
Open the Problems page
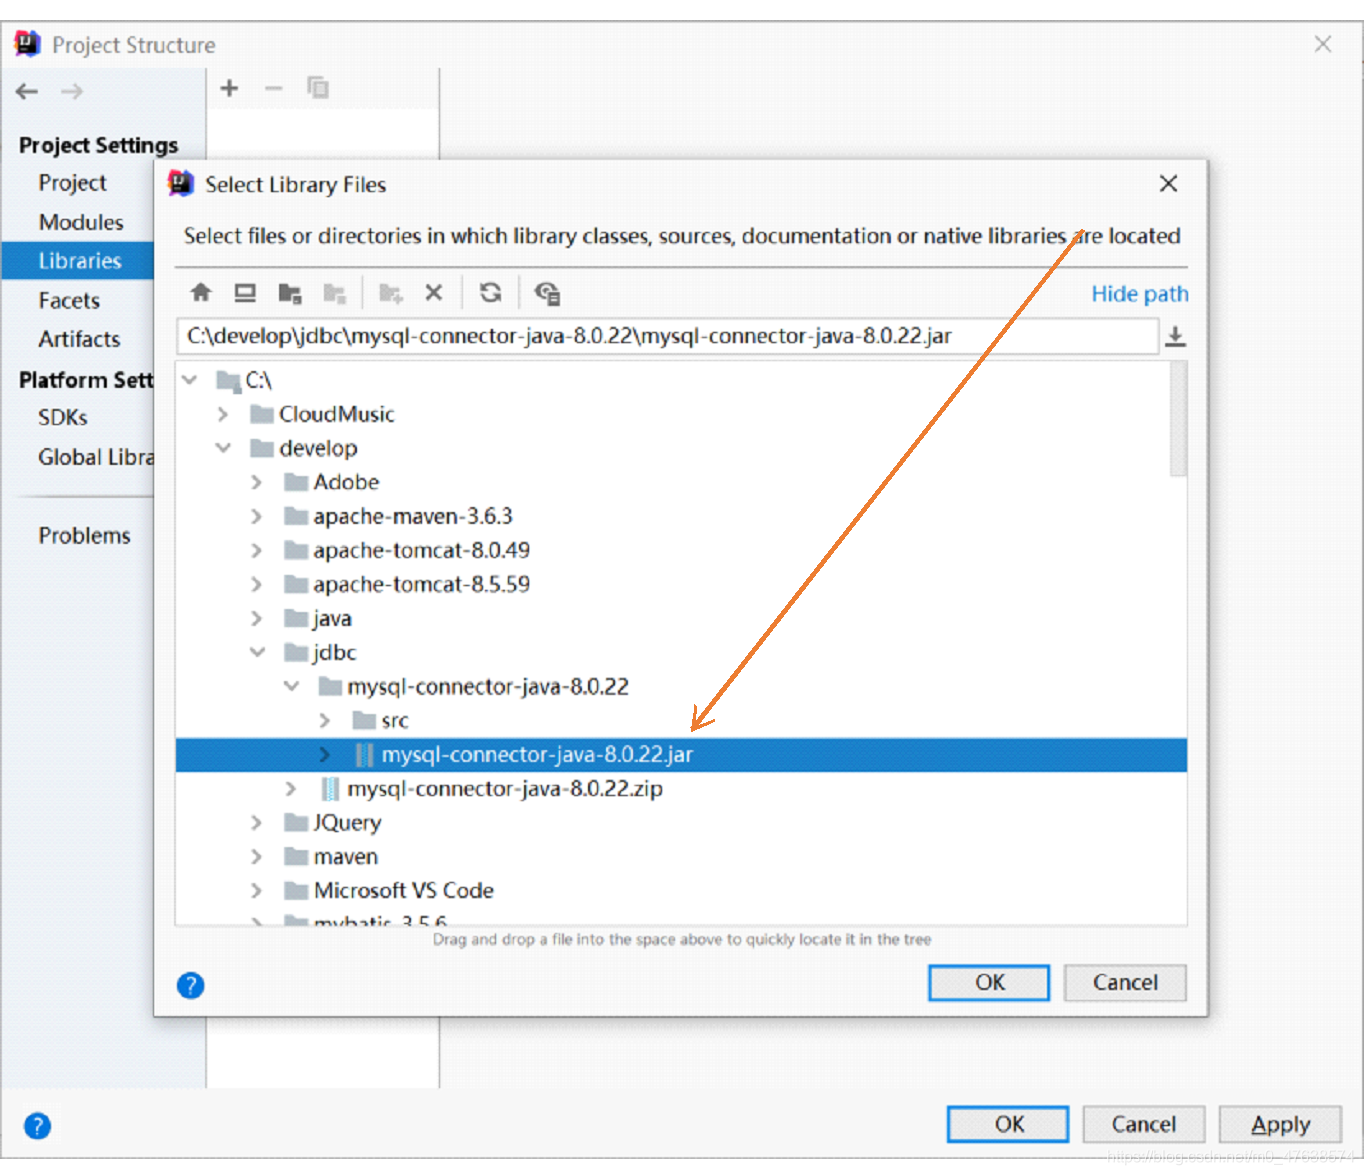point(84,535)
